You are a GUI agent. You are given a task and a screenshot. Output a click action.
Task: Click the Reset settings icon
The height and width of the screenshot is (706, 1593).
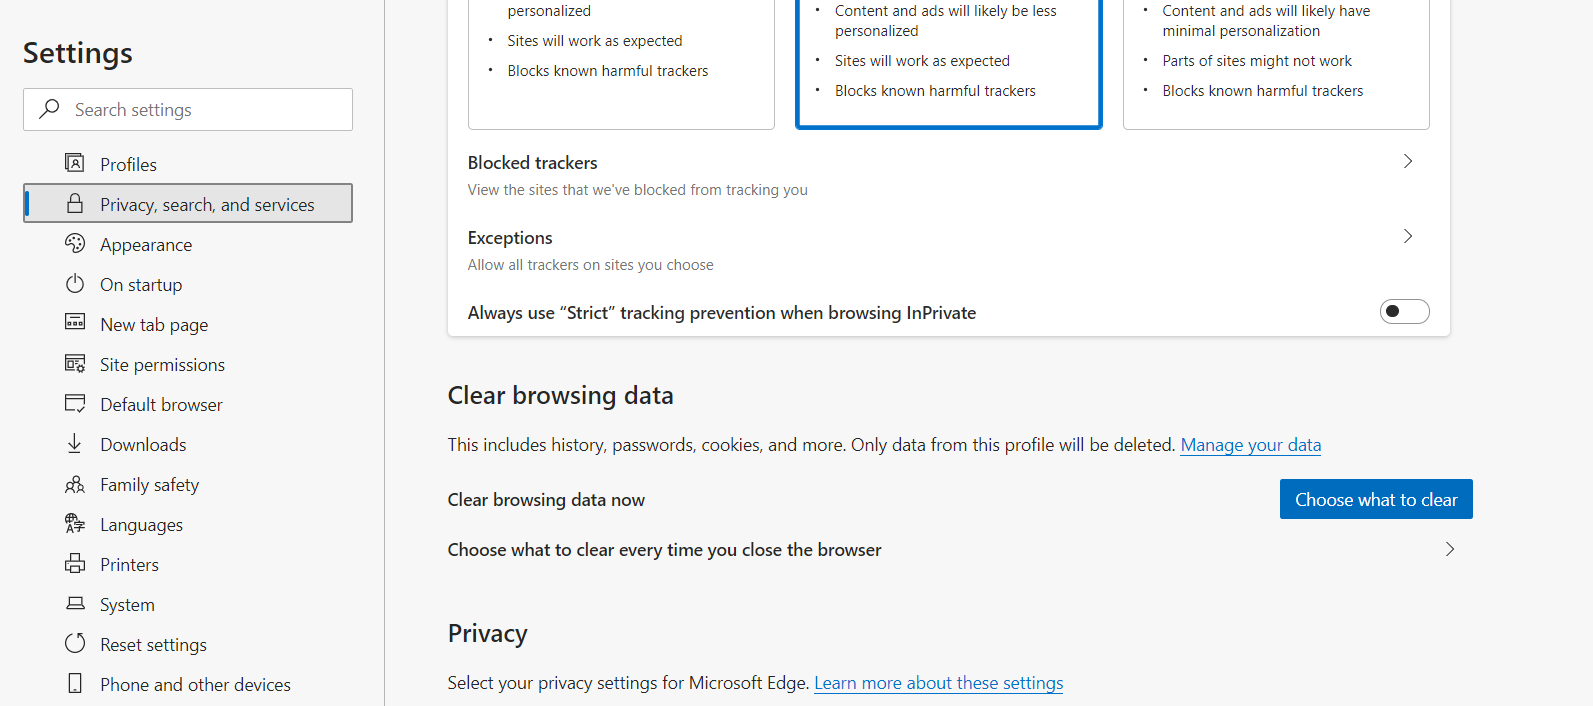pyautogui.click(x=74, y=644)
